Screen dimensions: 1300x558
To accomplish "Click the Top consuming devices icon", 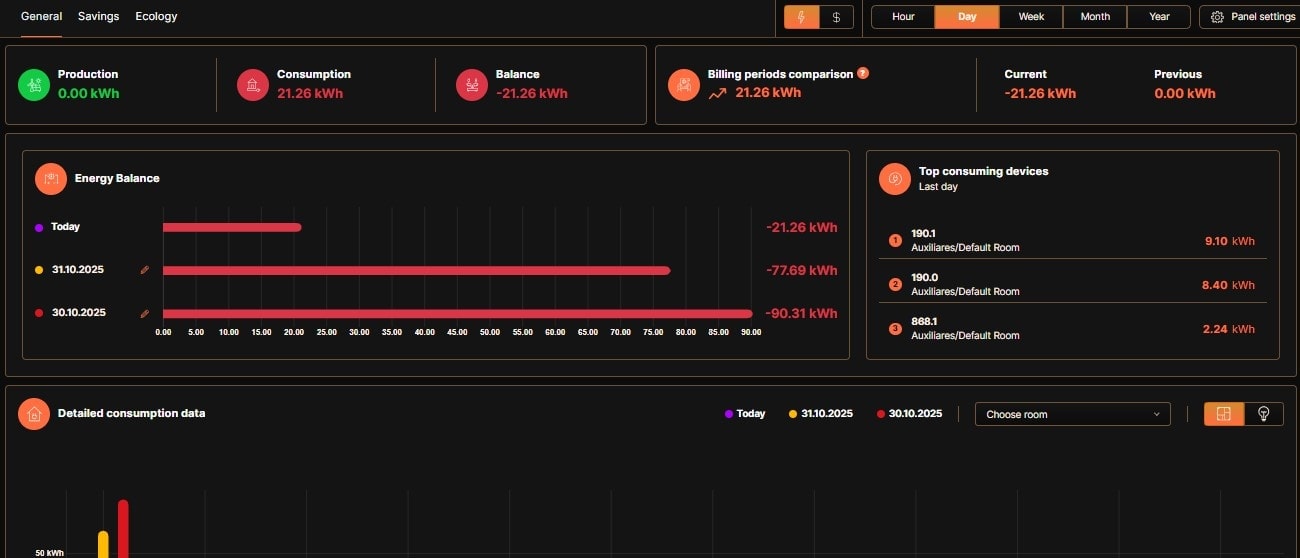I will click(x=895, y=179).
